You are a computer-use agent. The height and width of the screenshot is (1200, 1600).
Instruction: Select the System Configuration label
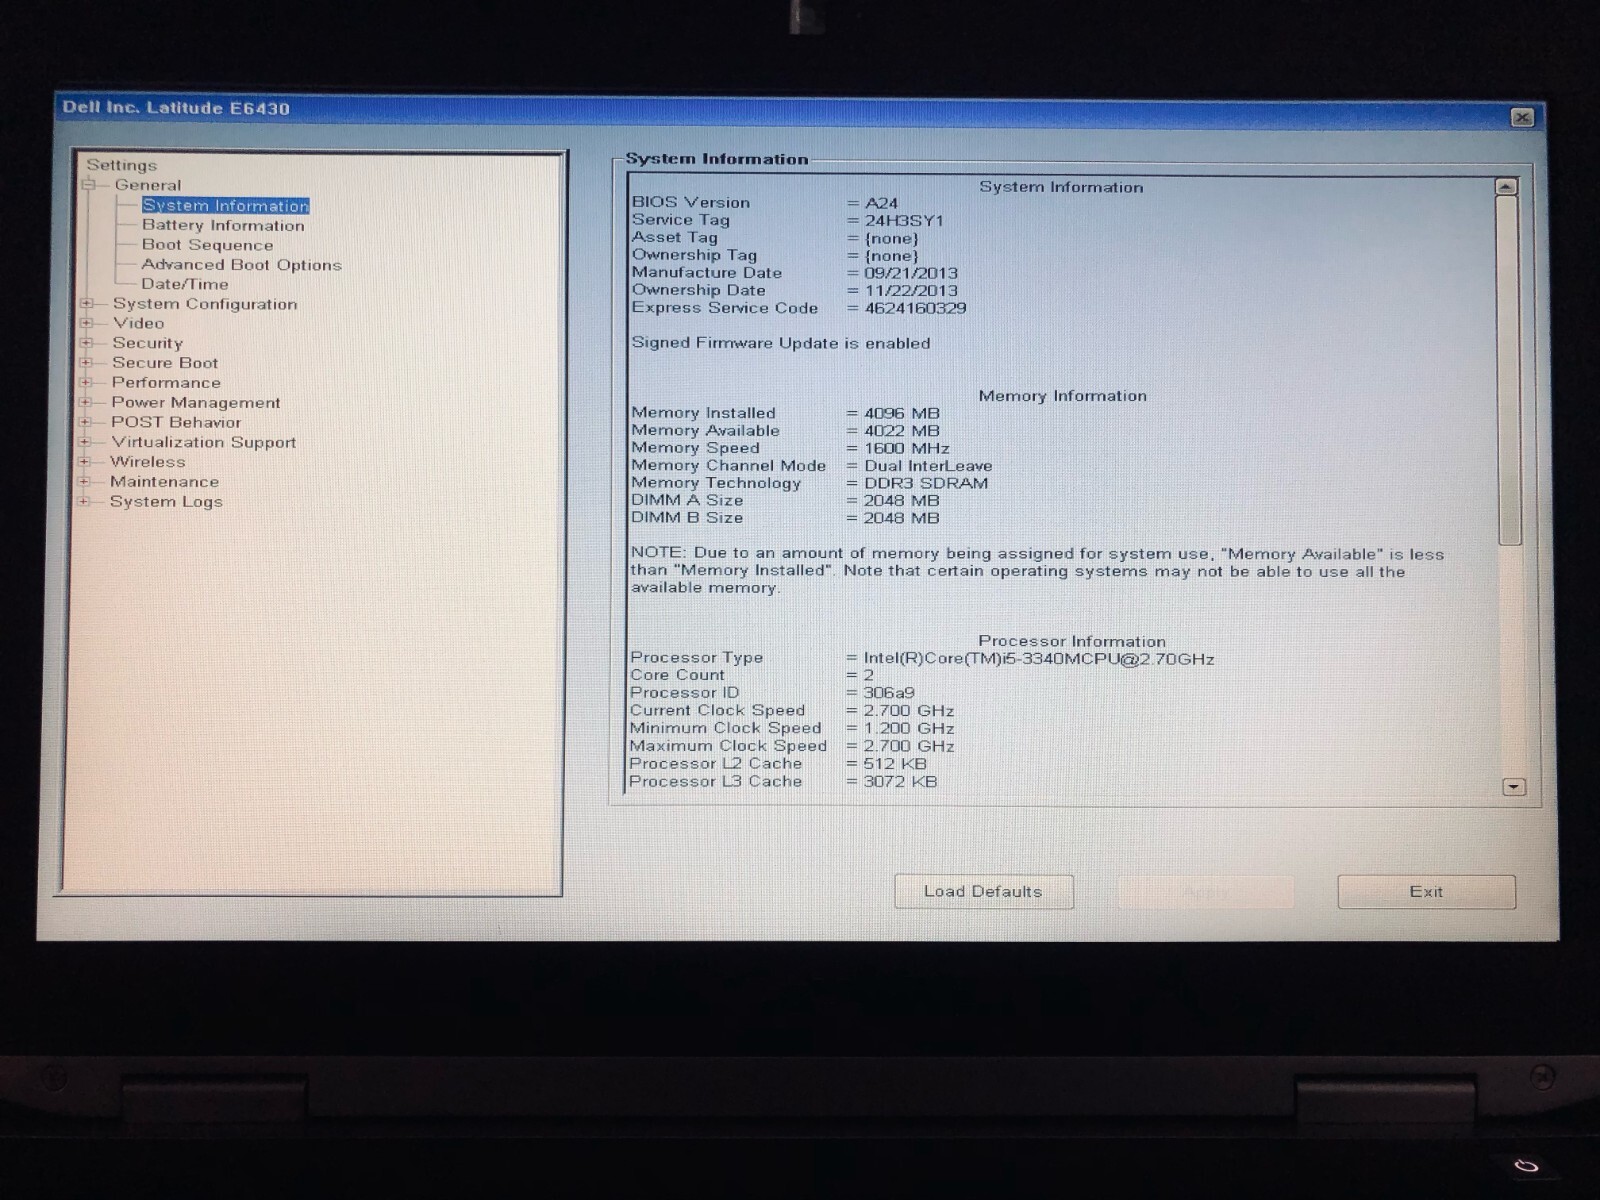[205, 304]
